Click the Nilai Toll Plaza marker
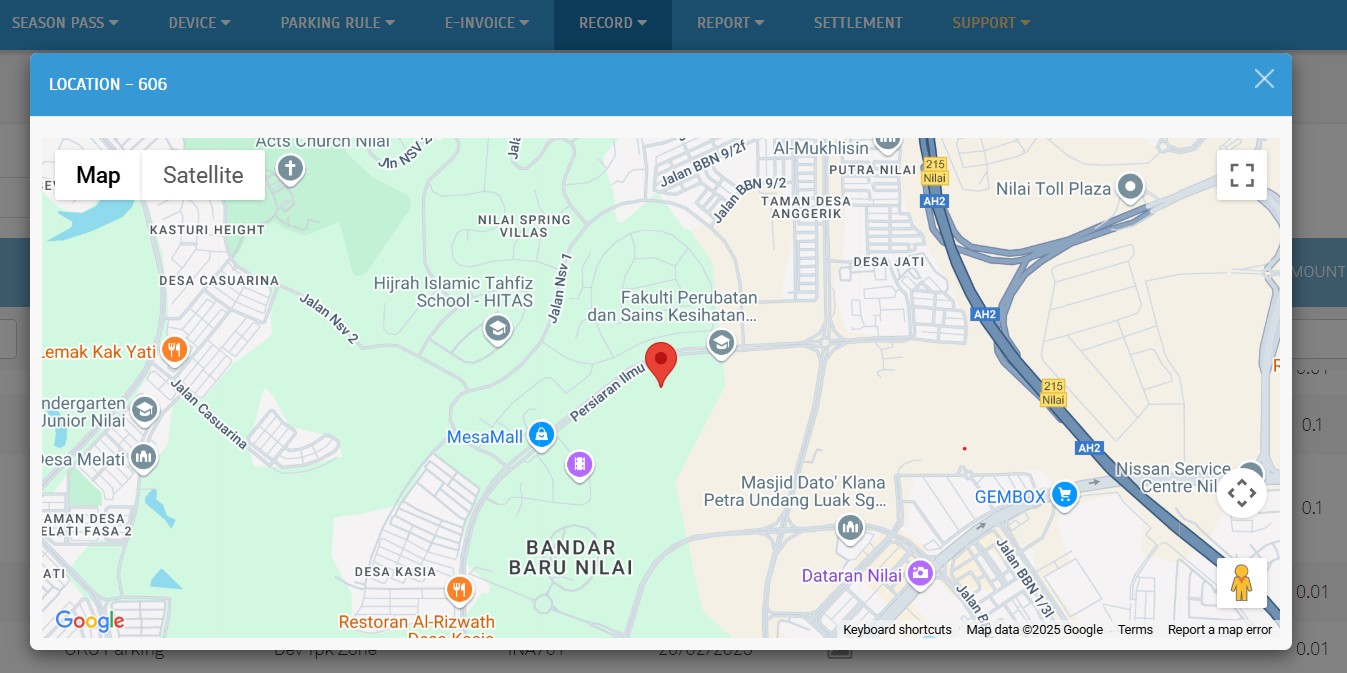 pos(1130,187)
